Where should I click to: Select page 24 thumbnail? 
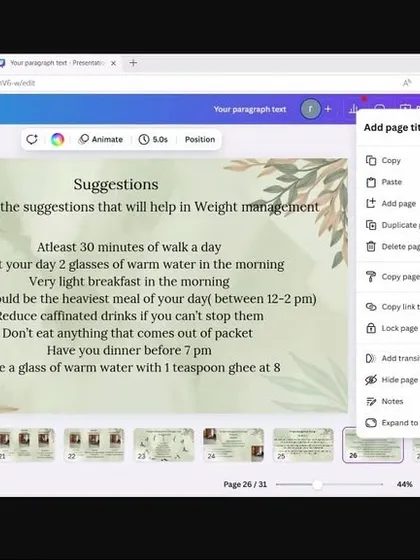[x=234, y=445]
